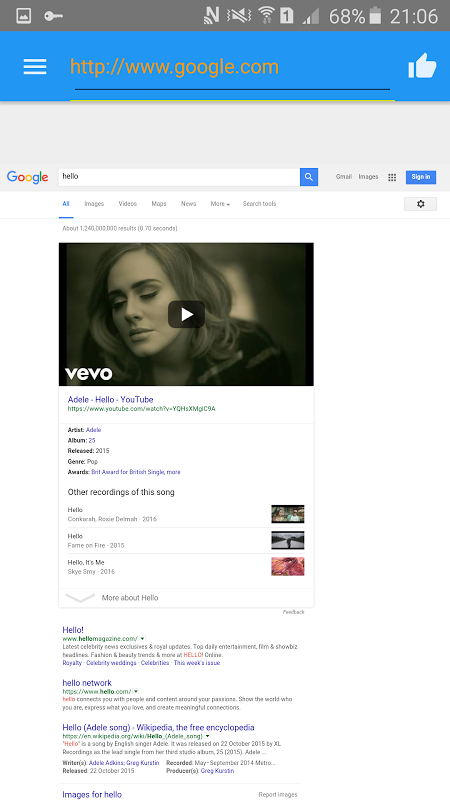
Task: Open the Gmail link
Action: click(343, 177)
